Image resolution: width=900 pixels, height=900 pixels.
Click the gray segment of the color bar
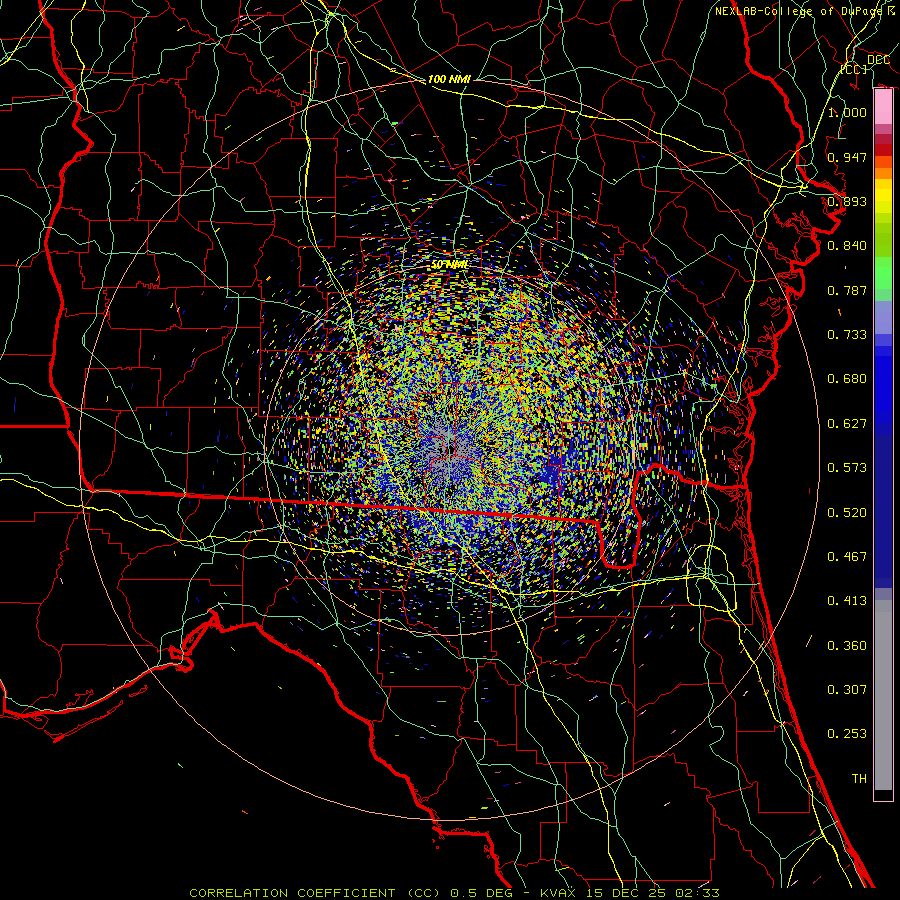point(883,695)
